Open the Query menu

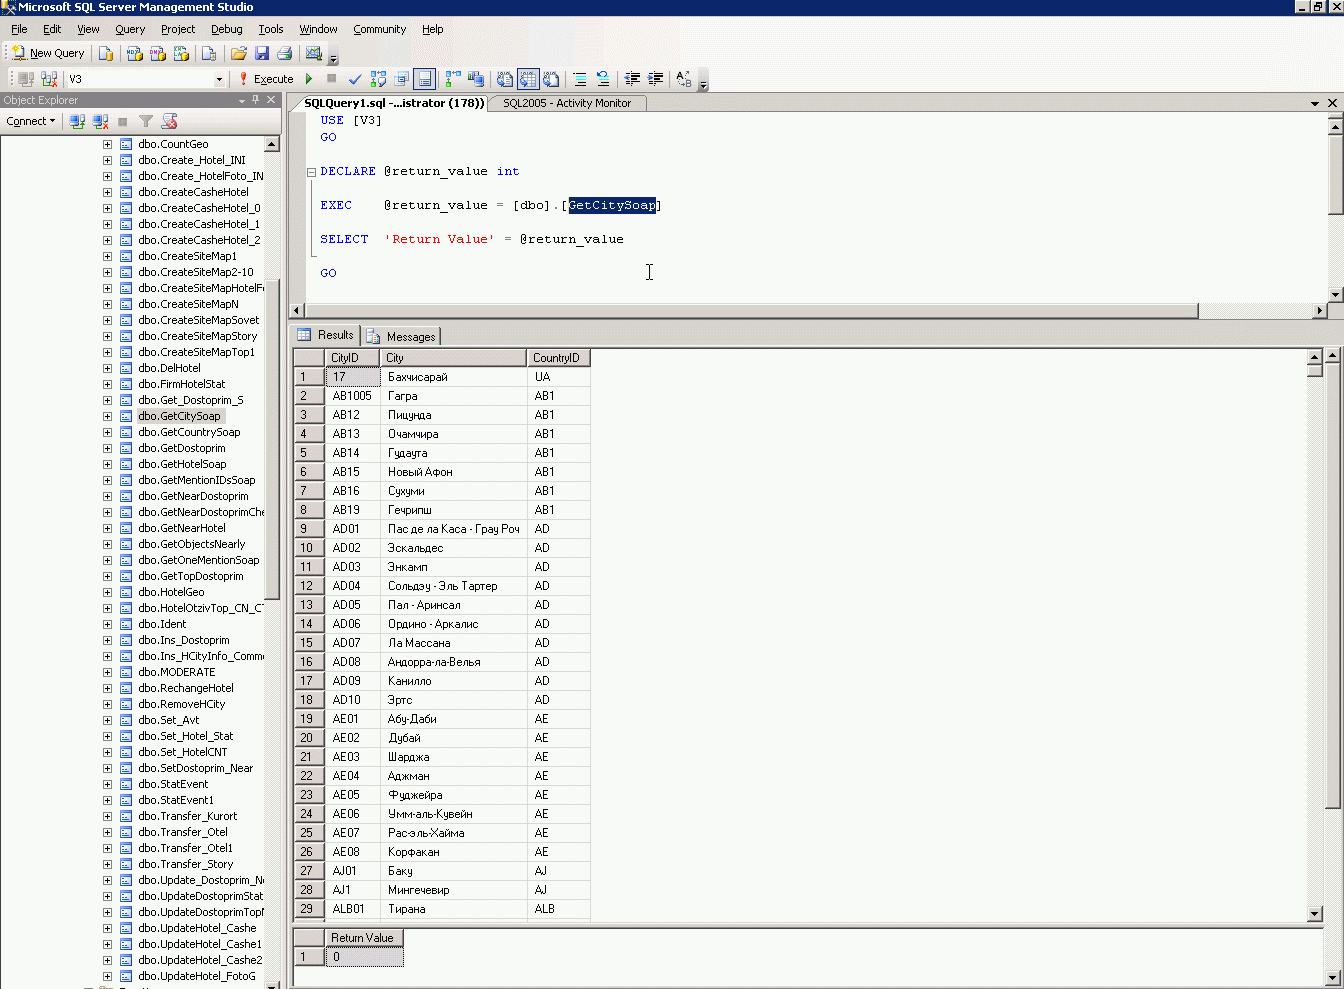click(130, 29)
